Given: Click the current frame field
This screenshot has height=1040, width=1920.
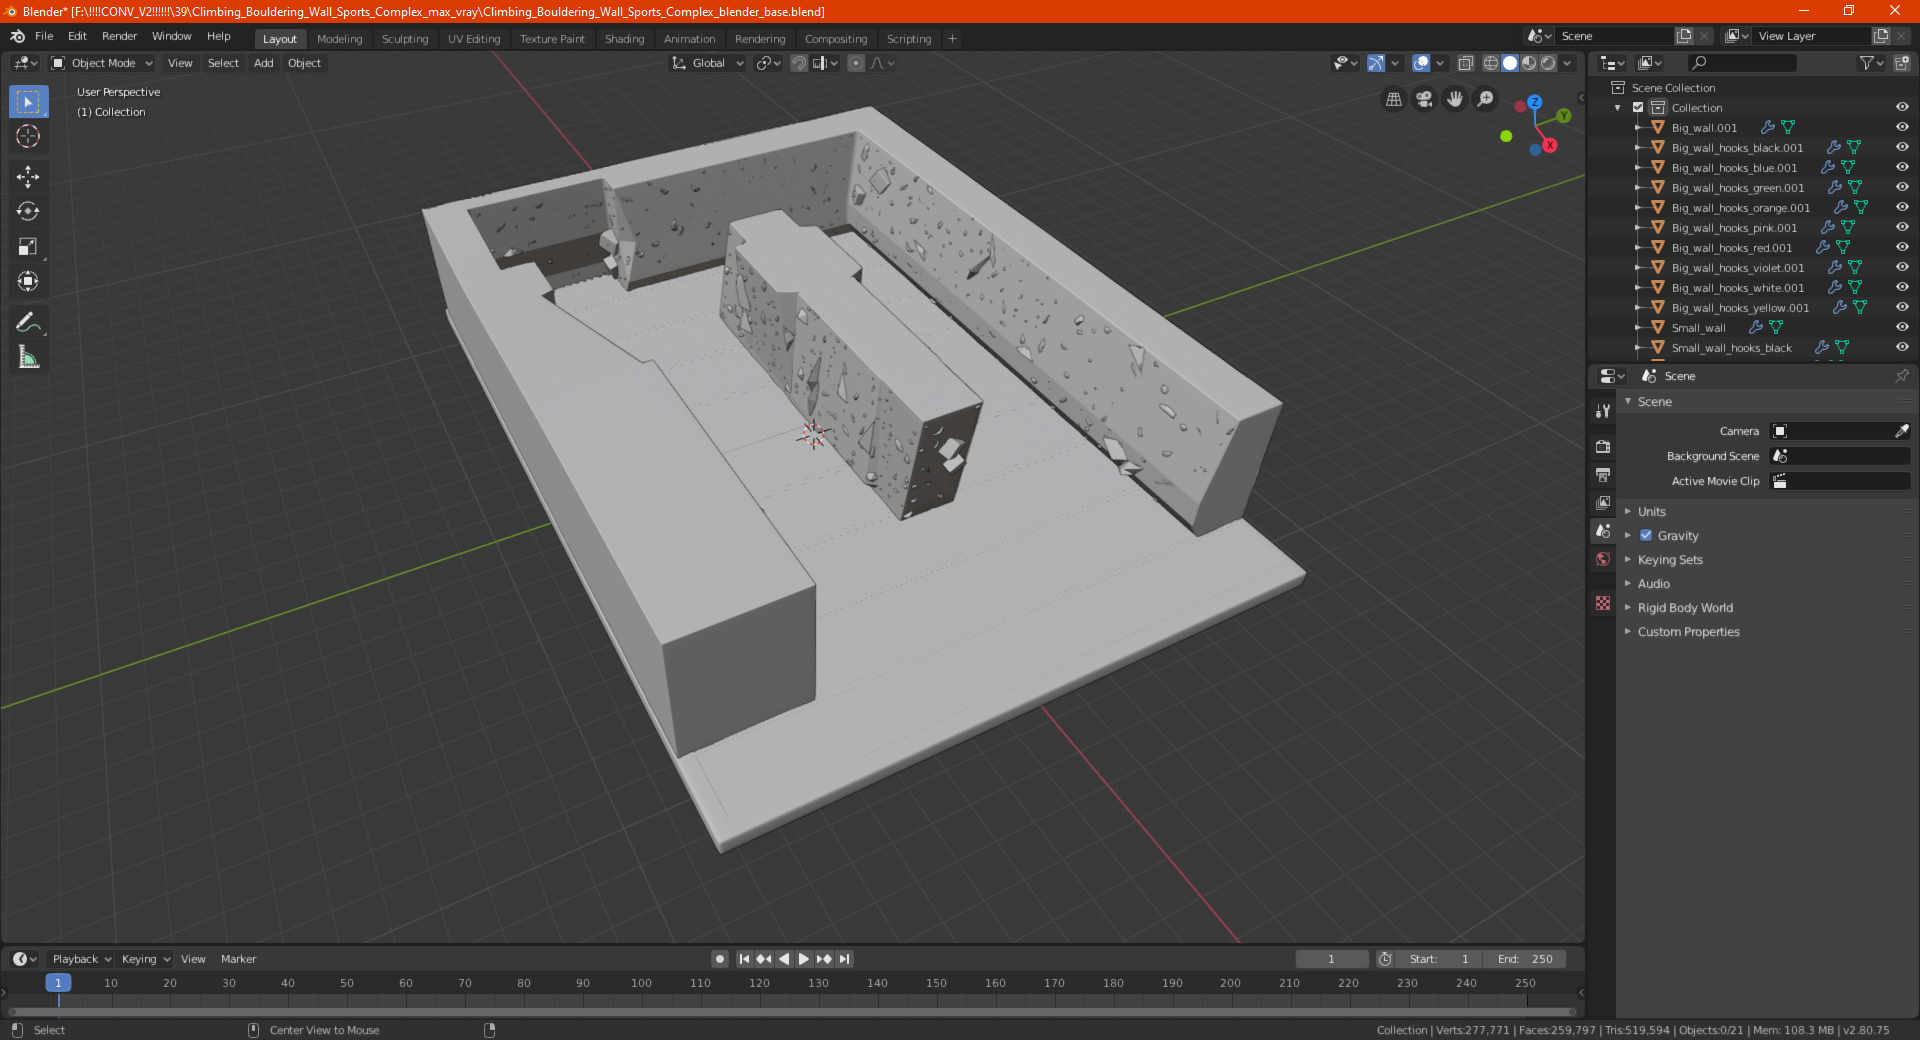Looking at the screenshot, I should 1332,959.
